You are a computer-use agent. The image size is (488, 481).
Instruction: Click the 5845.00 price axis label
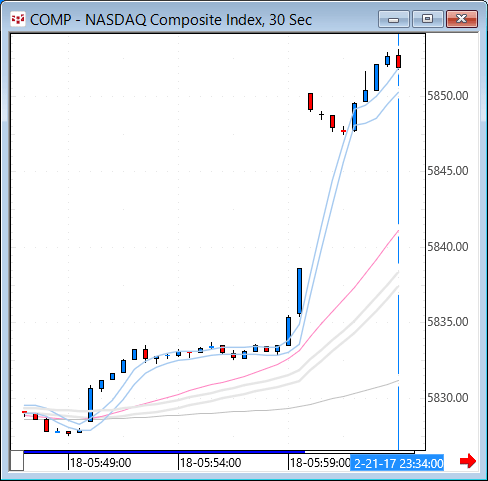(448, 171)
